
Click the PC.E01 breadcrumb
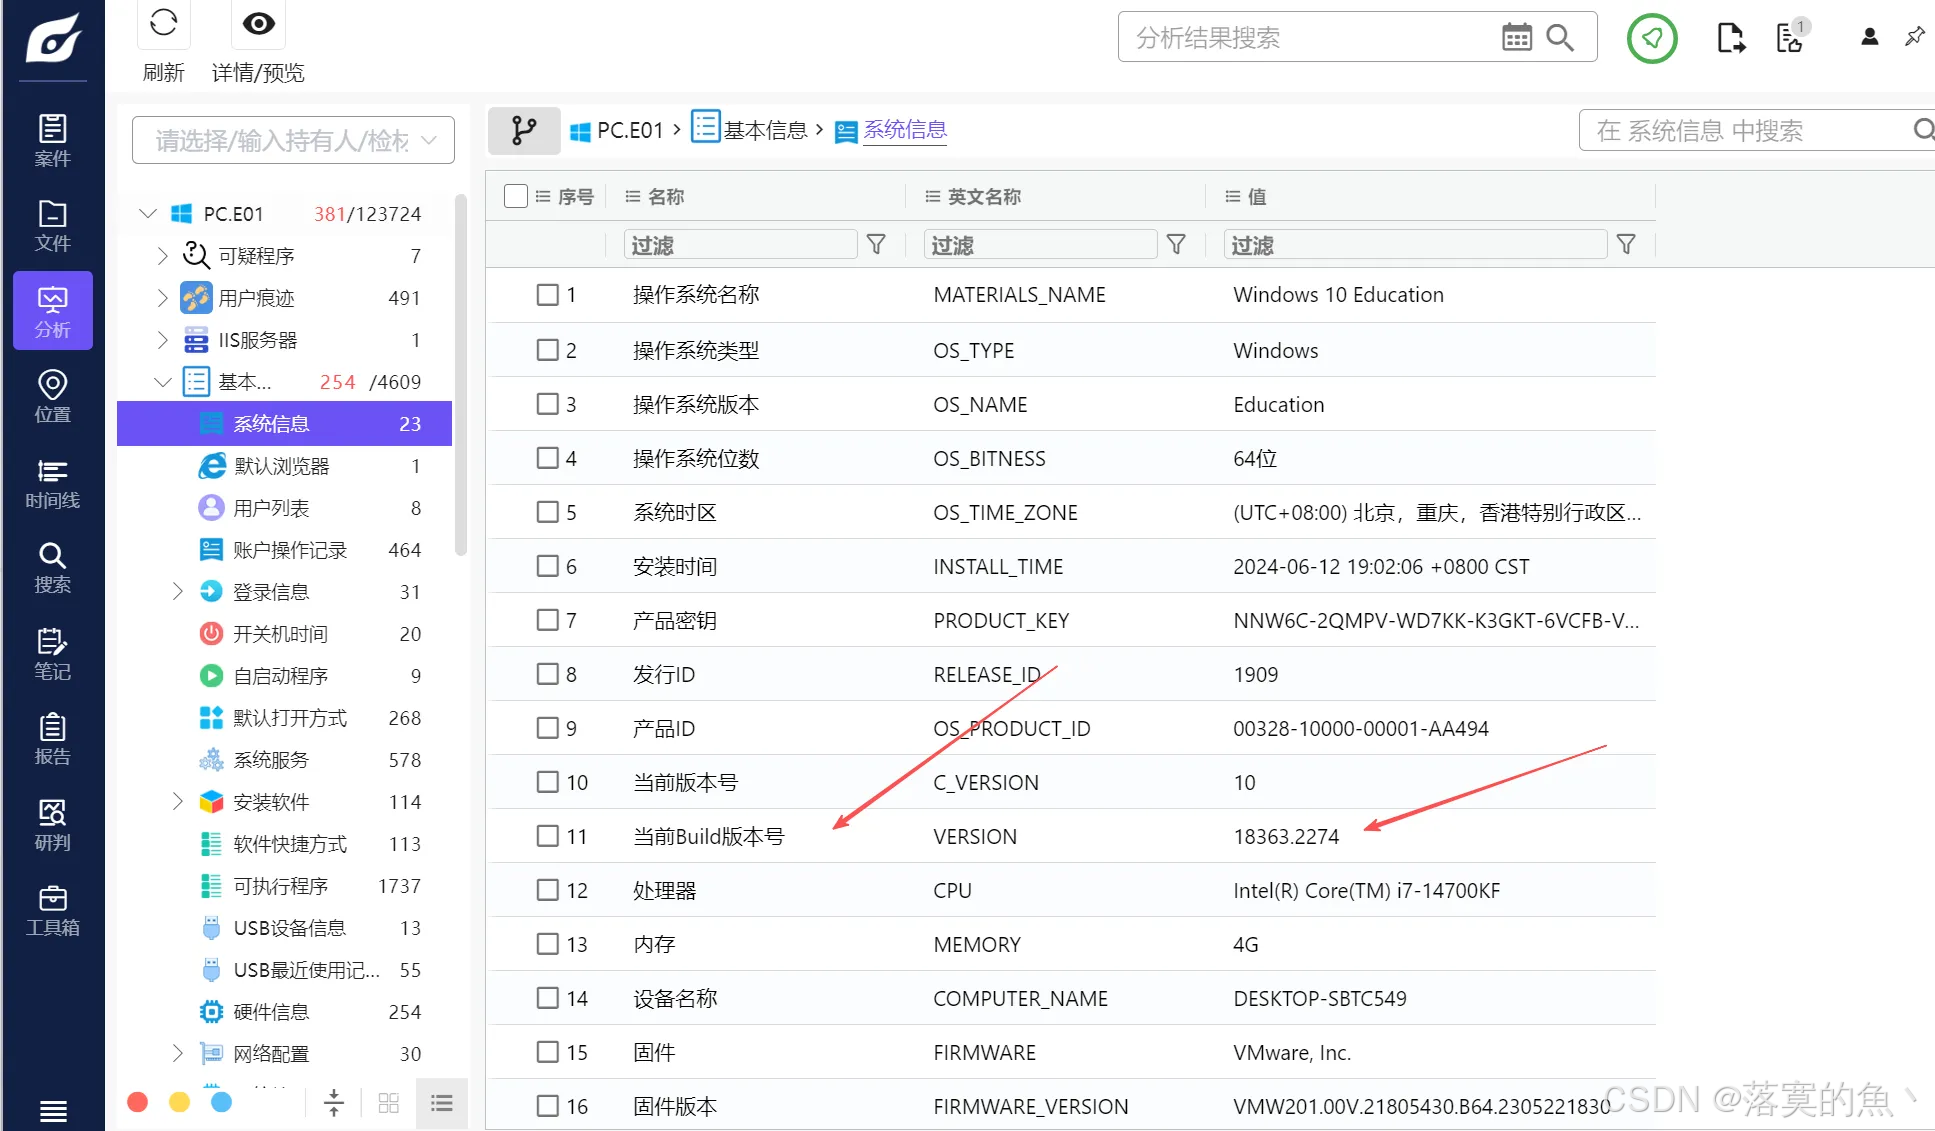[x=616, y=130]
